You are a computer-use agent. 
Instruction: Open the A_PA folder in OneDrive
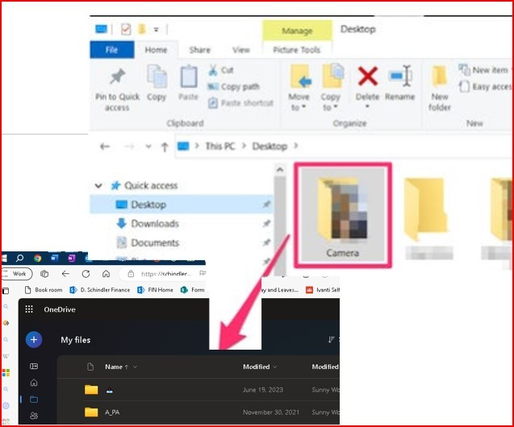pyautogui.click(x=112, y=412)
